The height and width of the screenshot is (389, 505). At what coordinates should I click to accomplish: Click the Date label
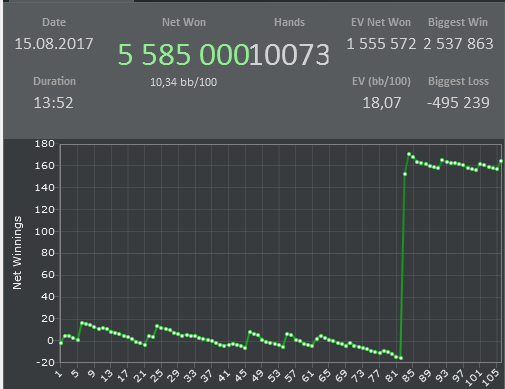(x=54, y=22)
